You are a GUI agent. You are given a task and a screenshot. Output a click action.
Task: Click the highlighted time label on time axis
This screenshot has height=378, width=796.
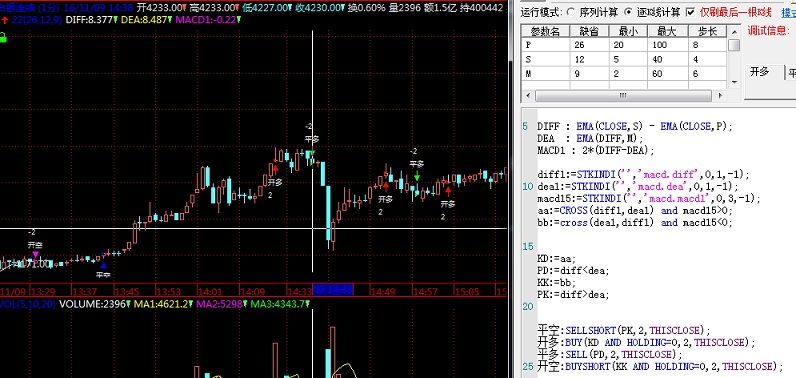pos(333,290)
